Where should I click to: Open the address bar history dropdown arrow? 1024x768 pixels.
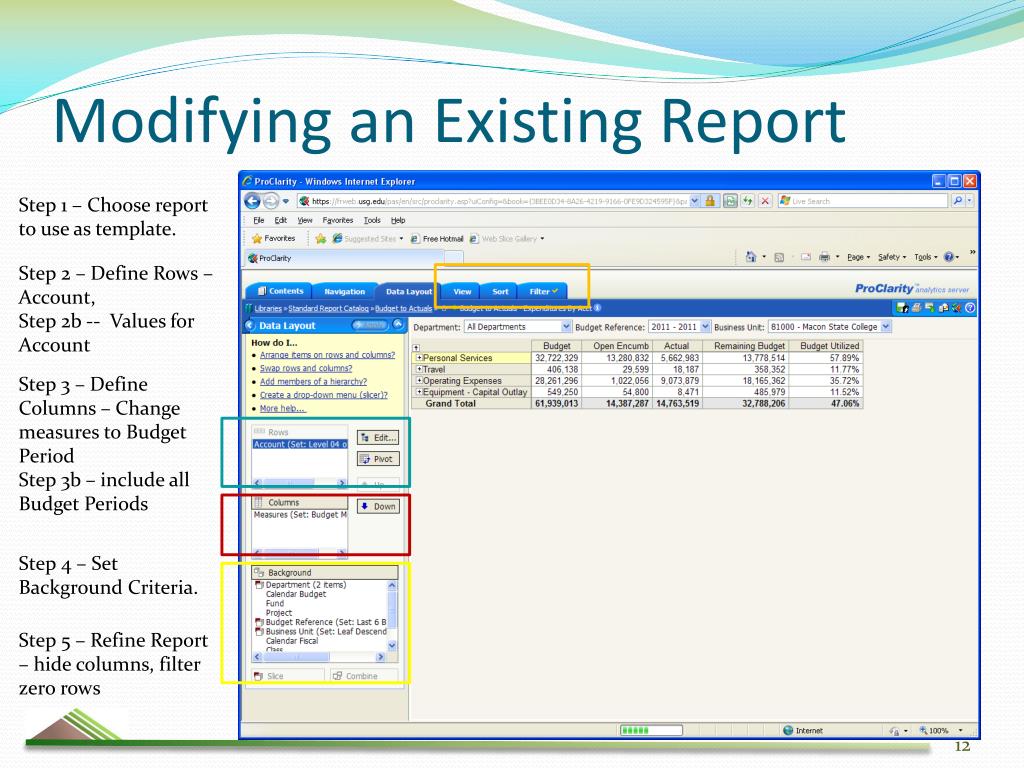point(695,201)
